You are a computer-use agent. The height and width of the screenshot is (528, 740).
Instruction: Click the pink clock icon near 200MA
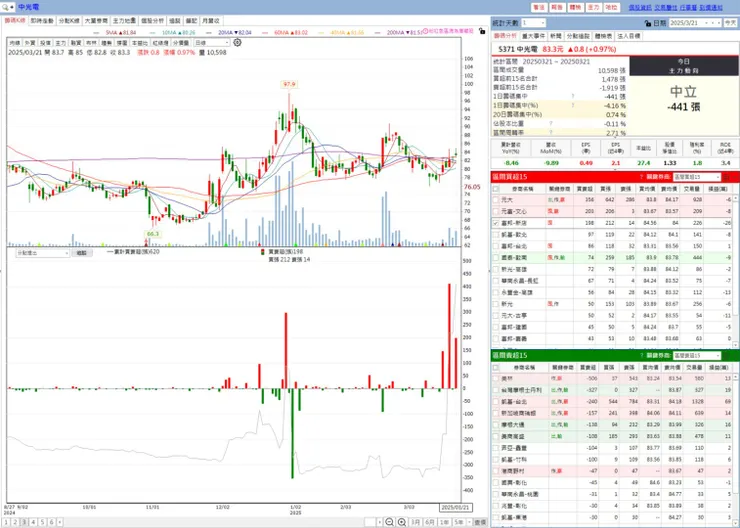click(425, 31)
